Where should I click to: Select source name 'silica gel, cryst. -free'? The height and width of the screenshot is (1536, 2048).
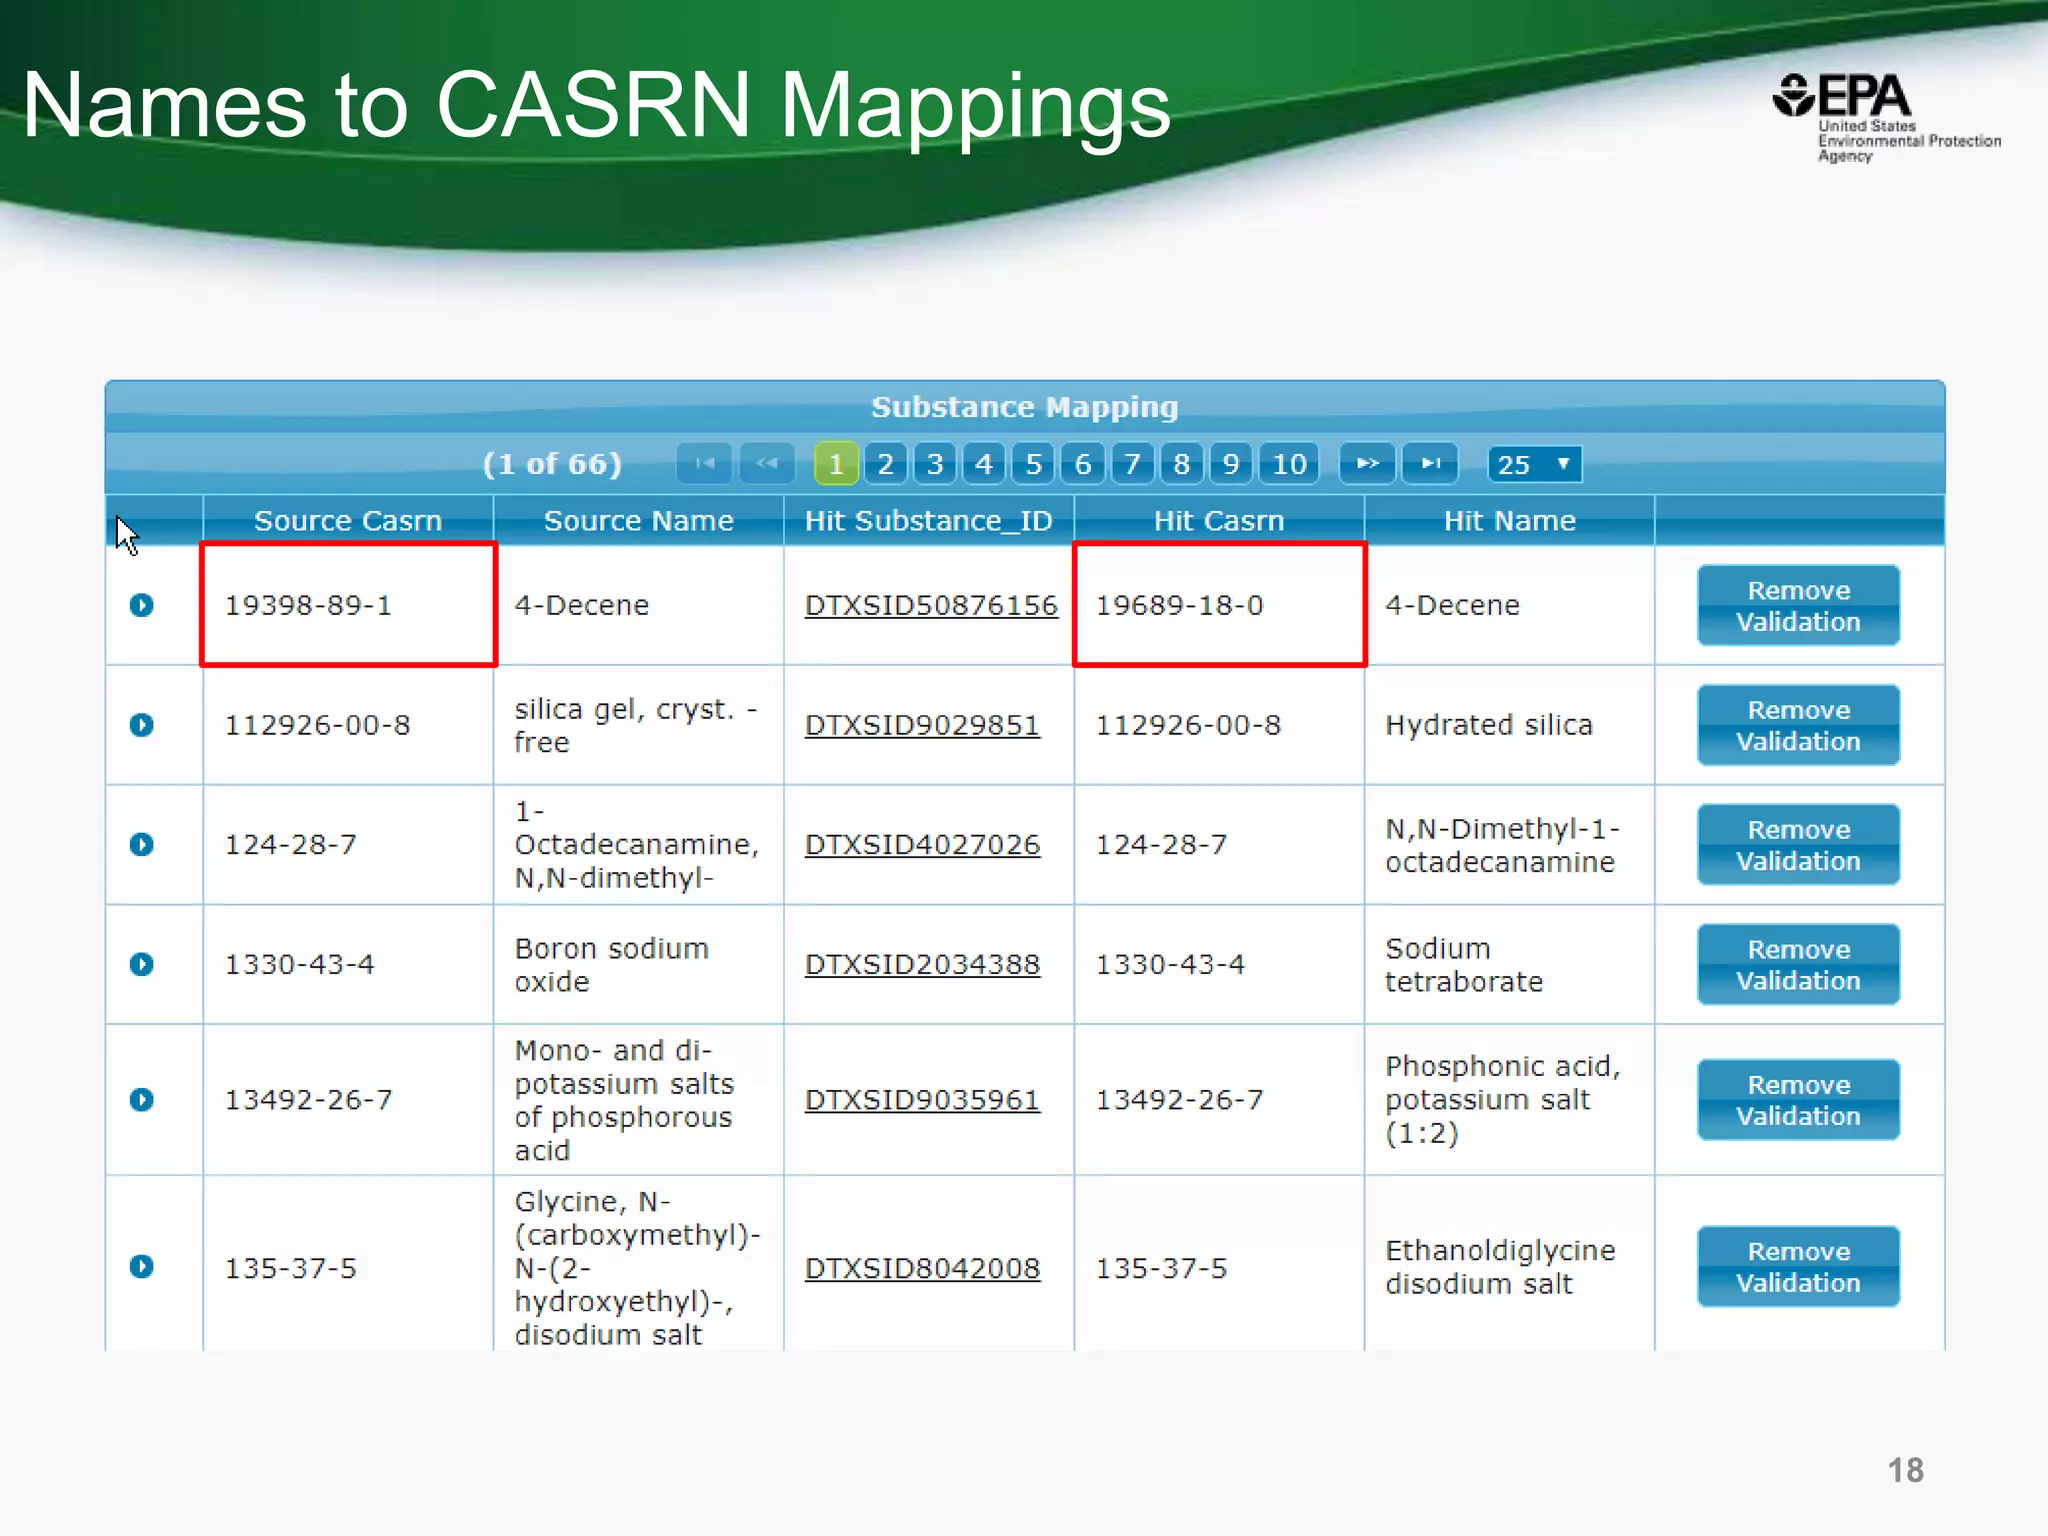click(x=636, y=725)
